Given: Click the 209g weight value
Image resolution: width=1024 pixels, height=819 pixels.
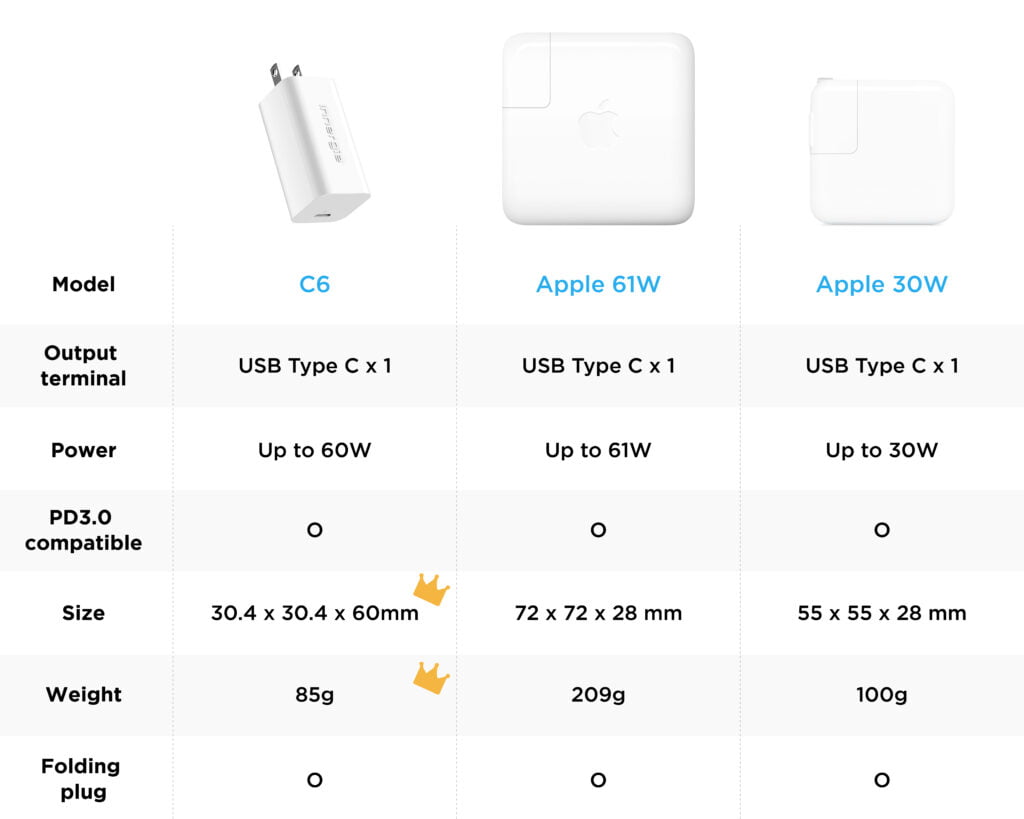Looking at the screenshot, I should (x=598, y=694).
